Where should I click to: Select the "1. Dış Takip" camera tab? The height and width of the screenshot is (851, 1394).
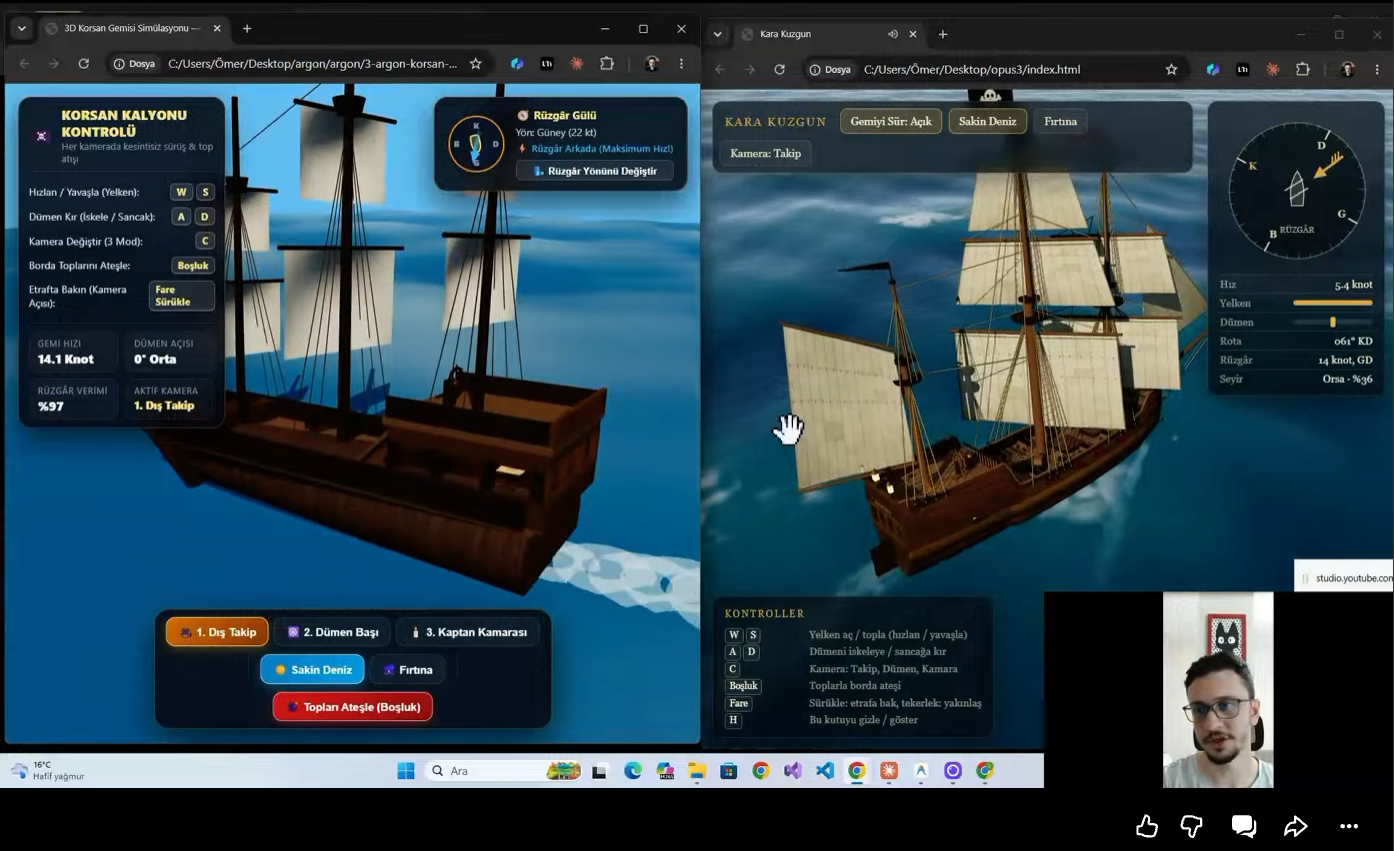click(217, 632)
